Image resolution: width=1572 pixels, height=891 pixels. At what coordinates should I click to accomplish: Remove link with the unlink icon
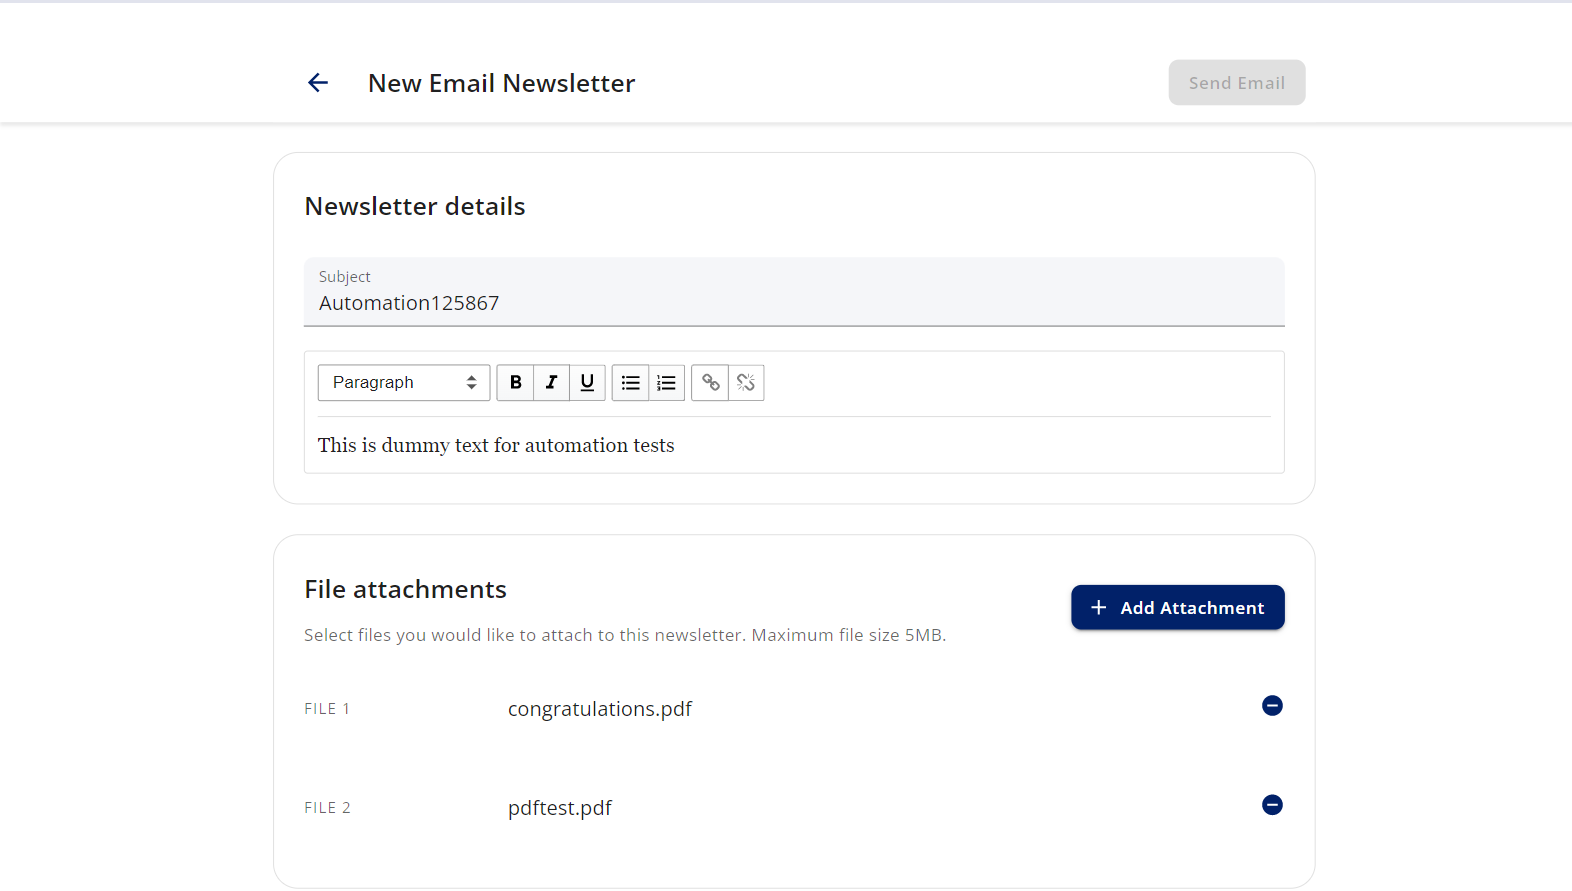point(746,382)
